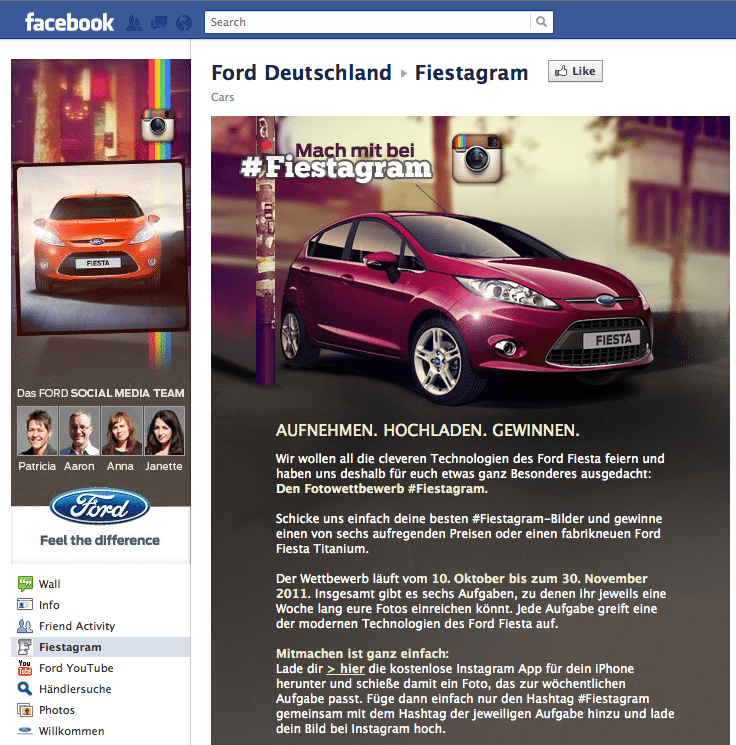The width and height of the screenshot is (736, 745).
Task: Click the orange Fiesta profile picture
Action: pos(101,247)
